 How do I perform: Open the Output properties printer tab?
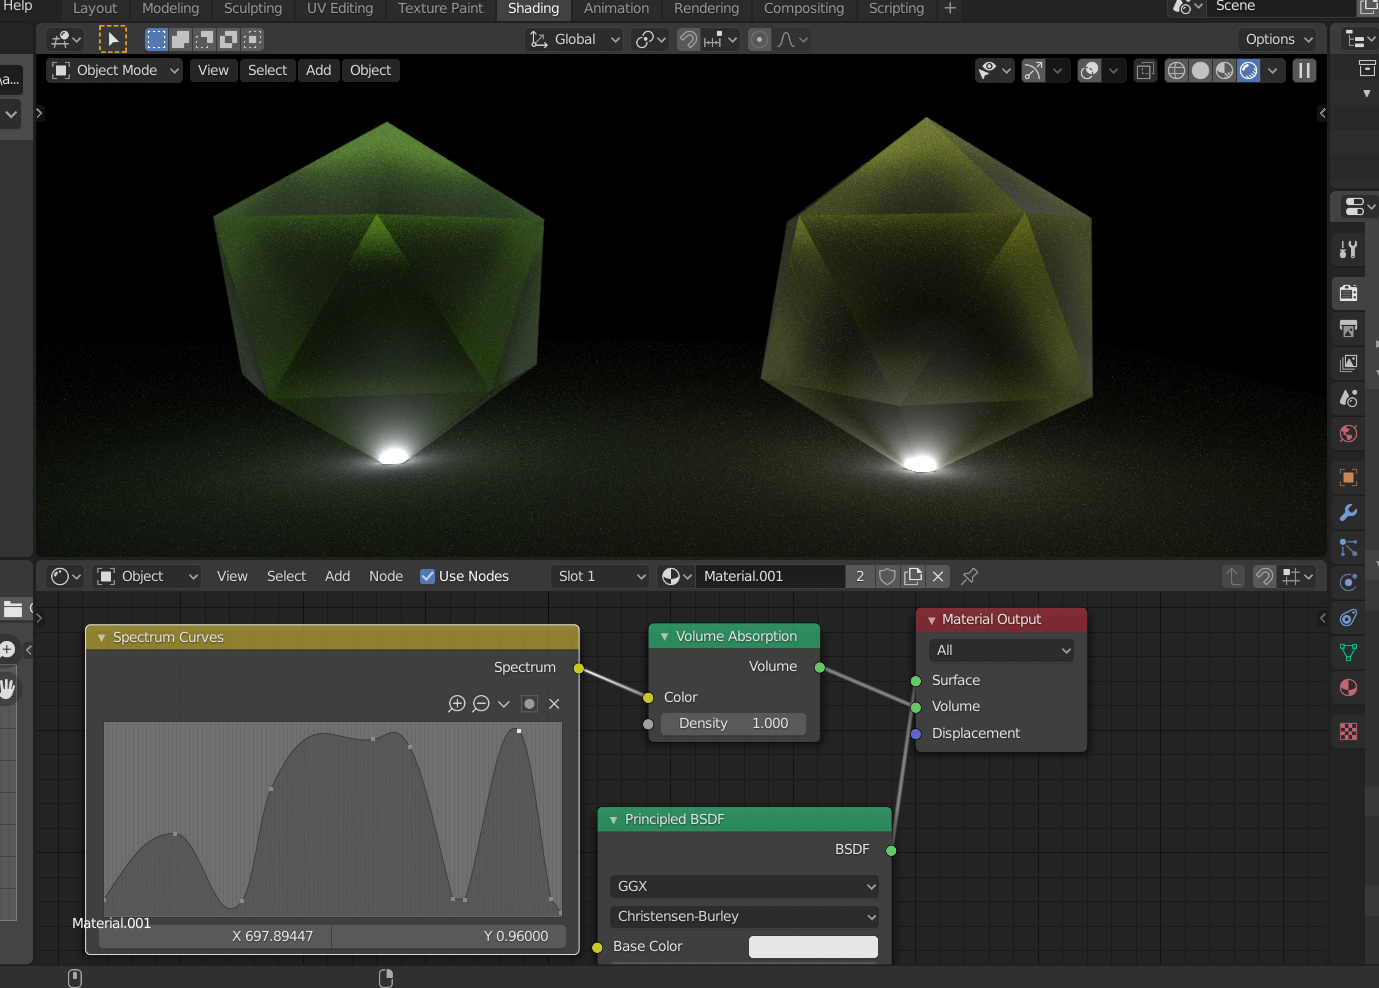(1348, 328)
